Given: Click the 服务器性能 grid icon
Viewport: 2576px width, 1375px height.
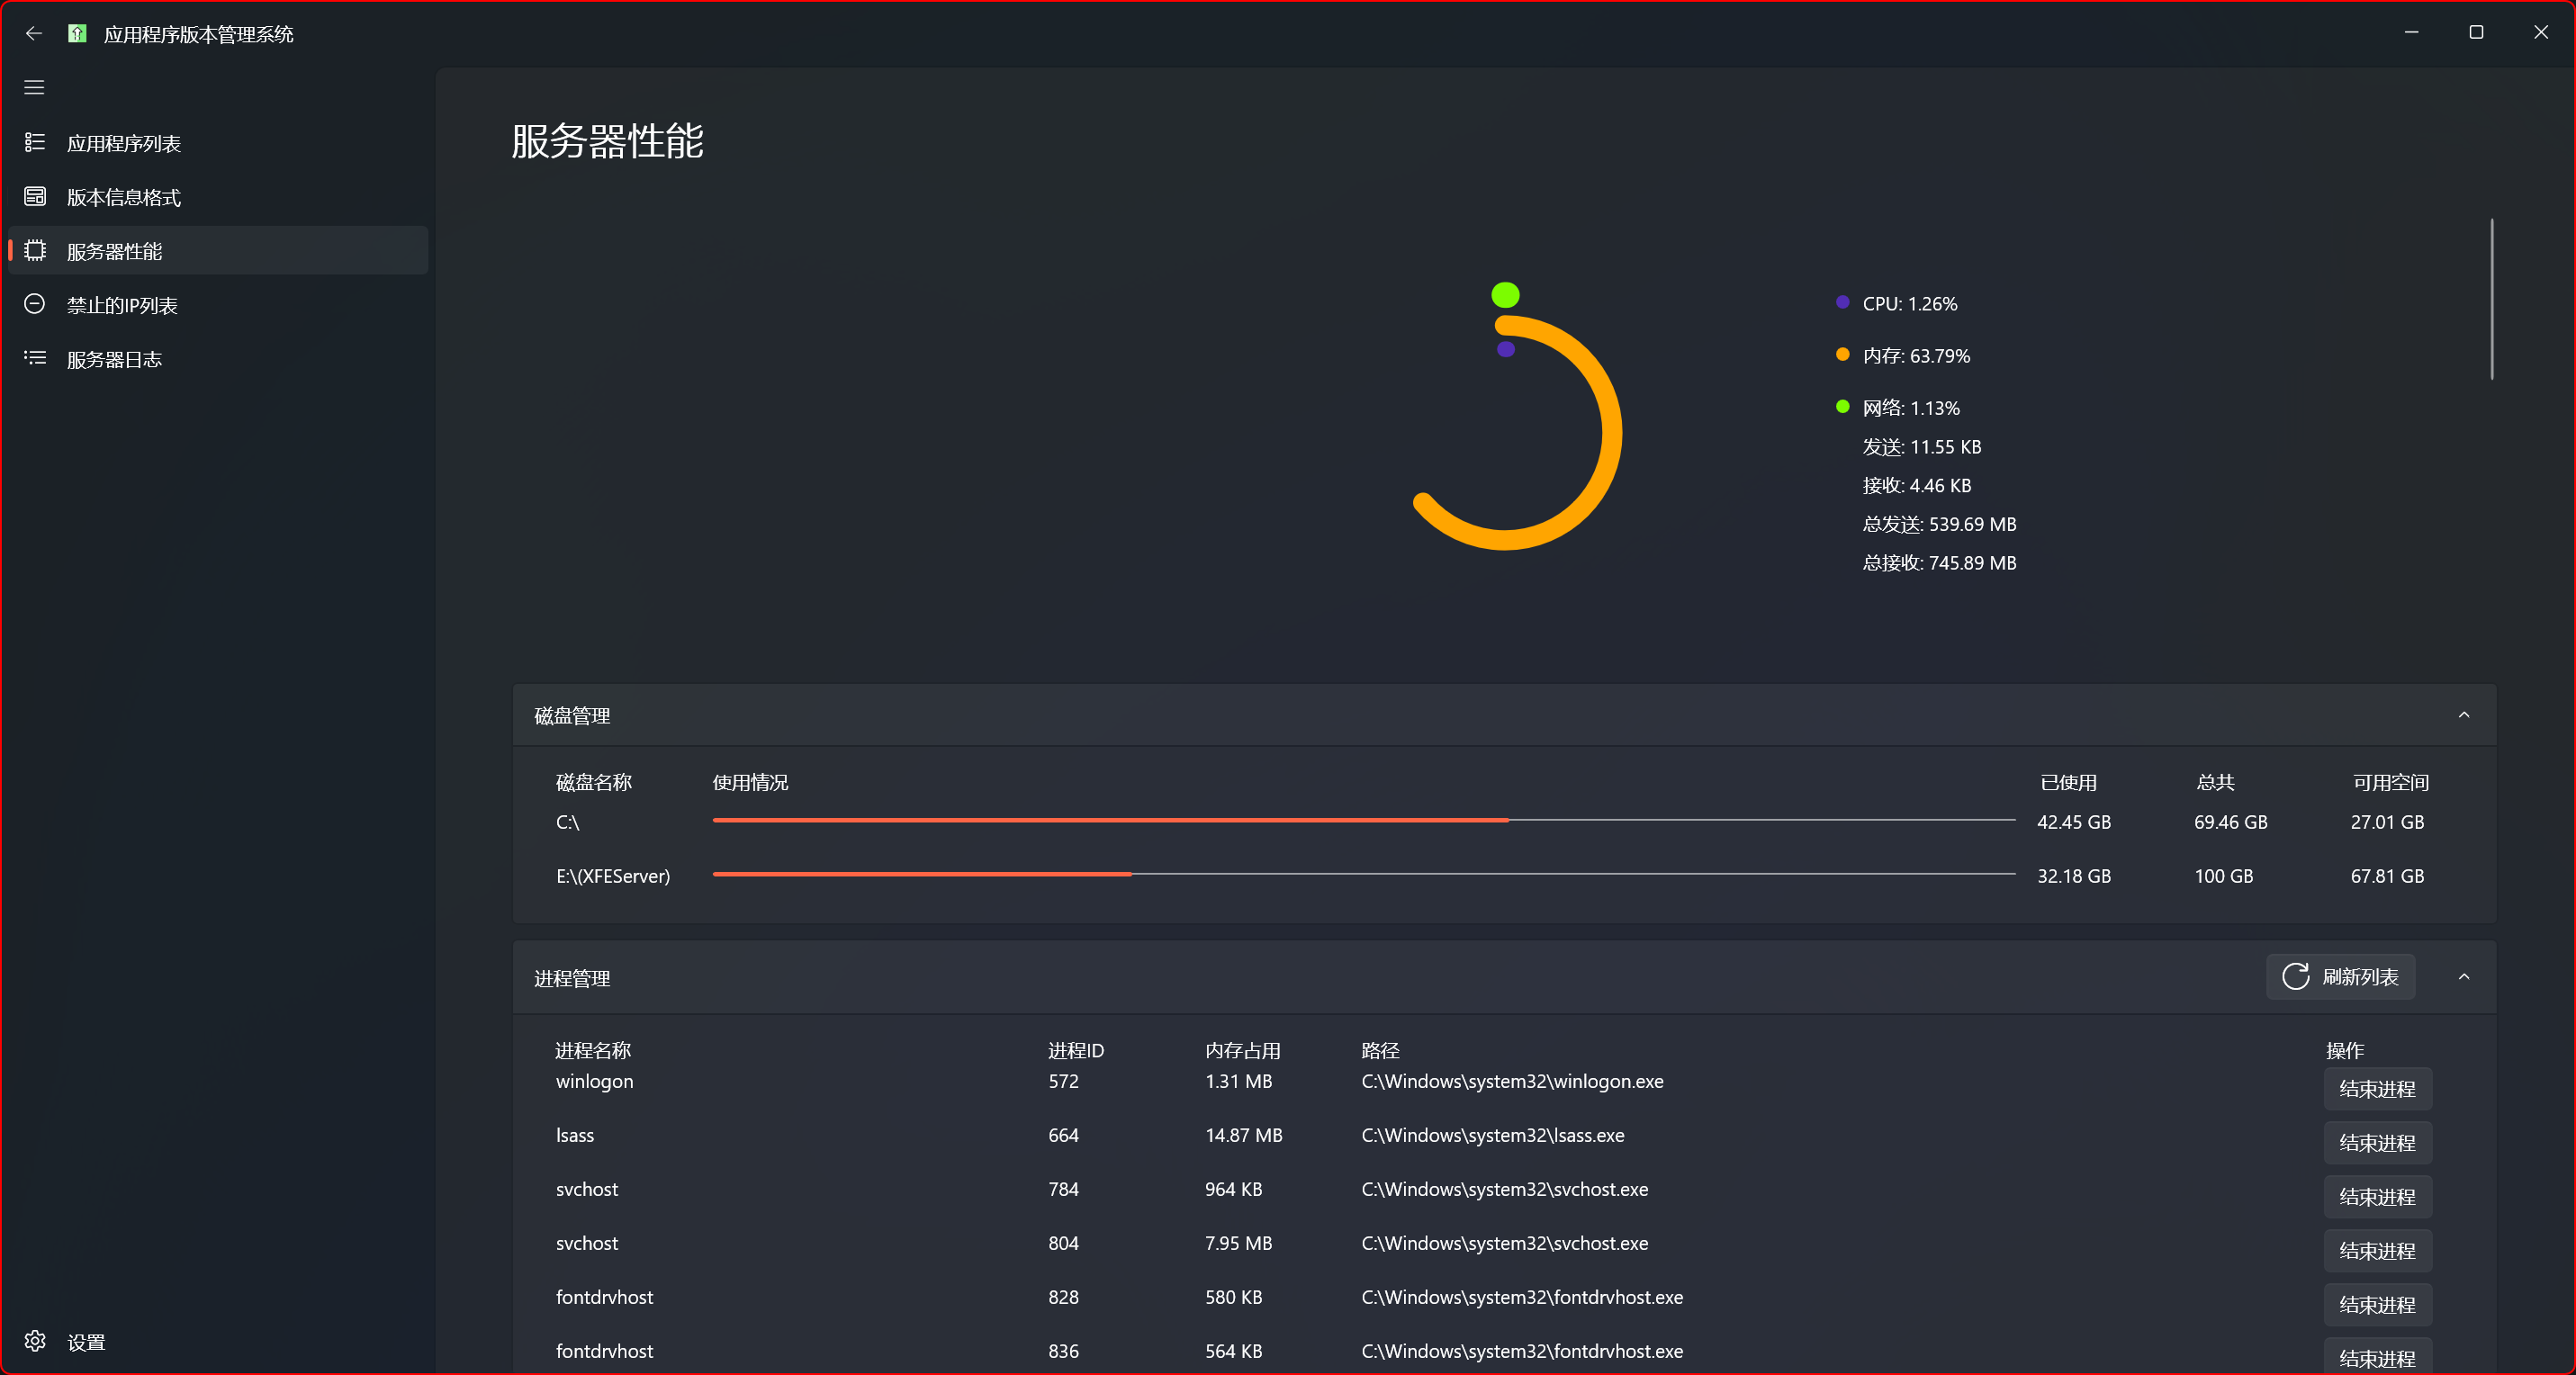Looking at the screenshot, I should coord(34,250).
